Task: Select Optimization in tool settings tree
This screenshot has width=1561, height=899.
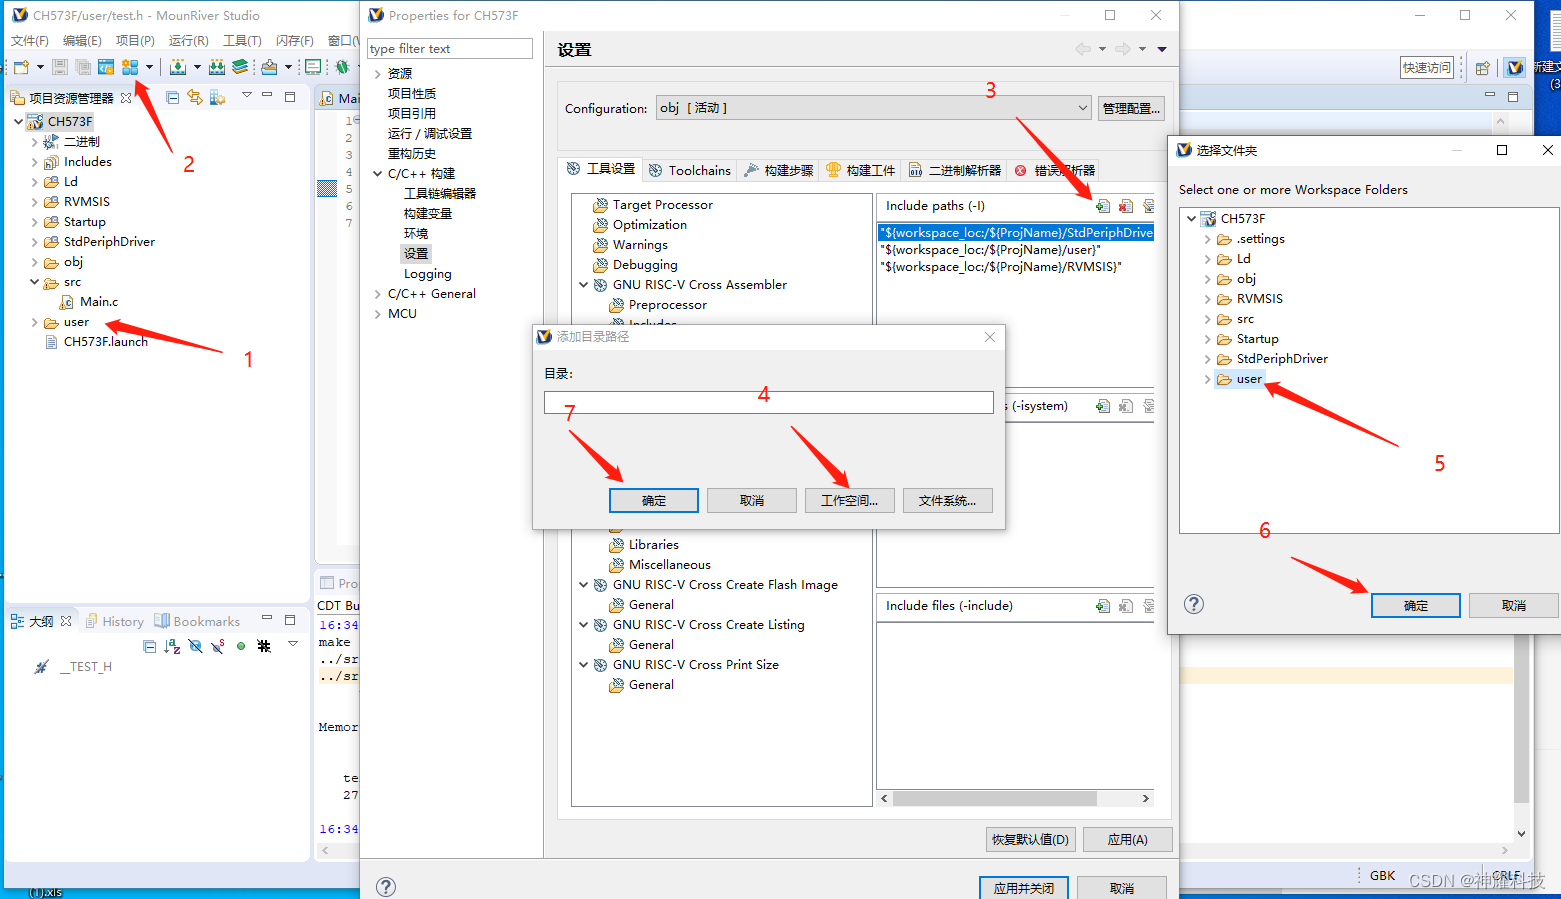Action: point(649,225)
